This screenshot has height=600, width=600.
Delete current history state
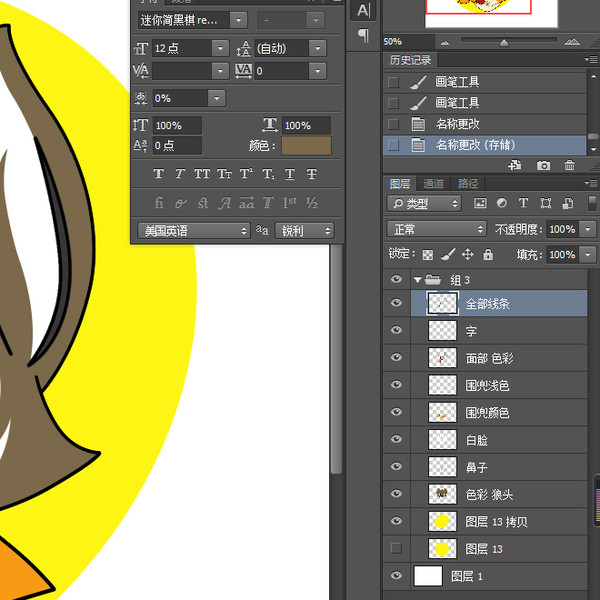[x=569, y=165]
